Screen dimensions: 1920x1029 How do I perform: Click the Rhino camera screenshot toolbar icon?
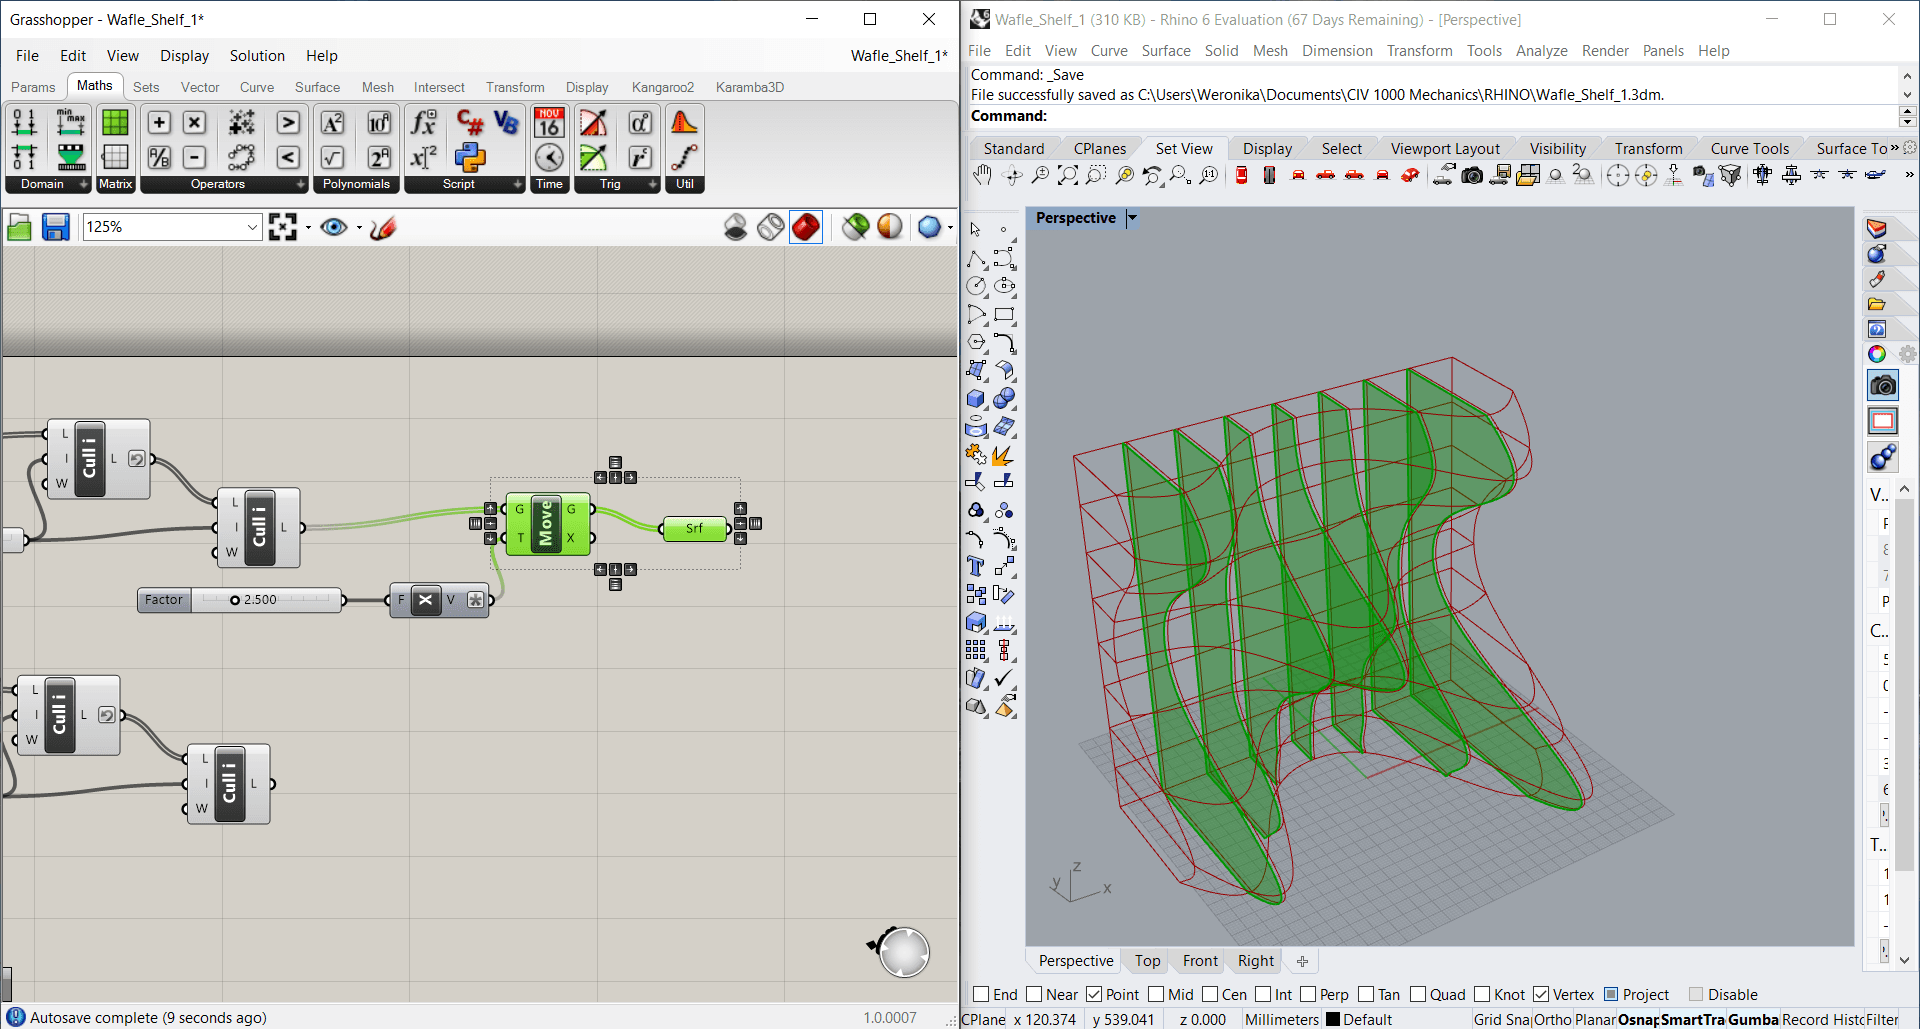(x=1471, y=176)
